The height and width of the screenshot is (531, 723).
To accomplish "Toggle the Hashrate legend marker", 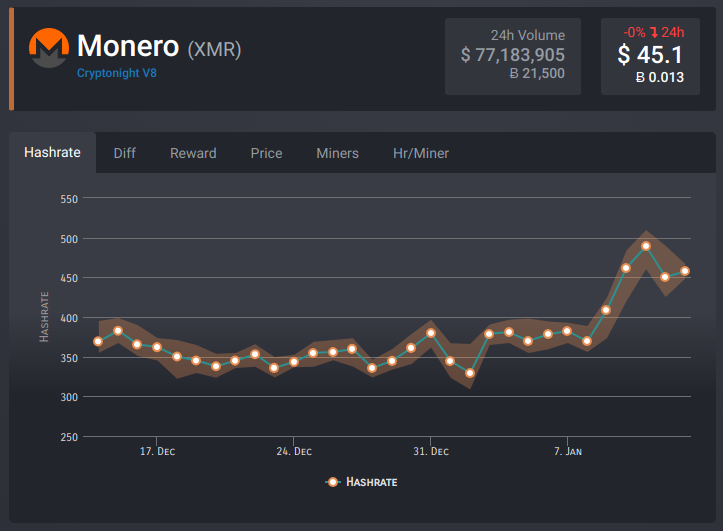I will [x=332, y=482].
